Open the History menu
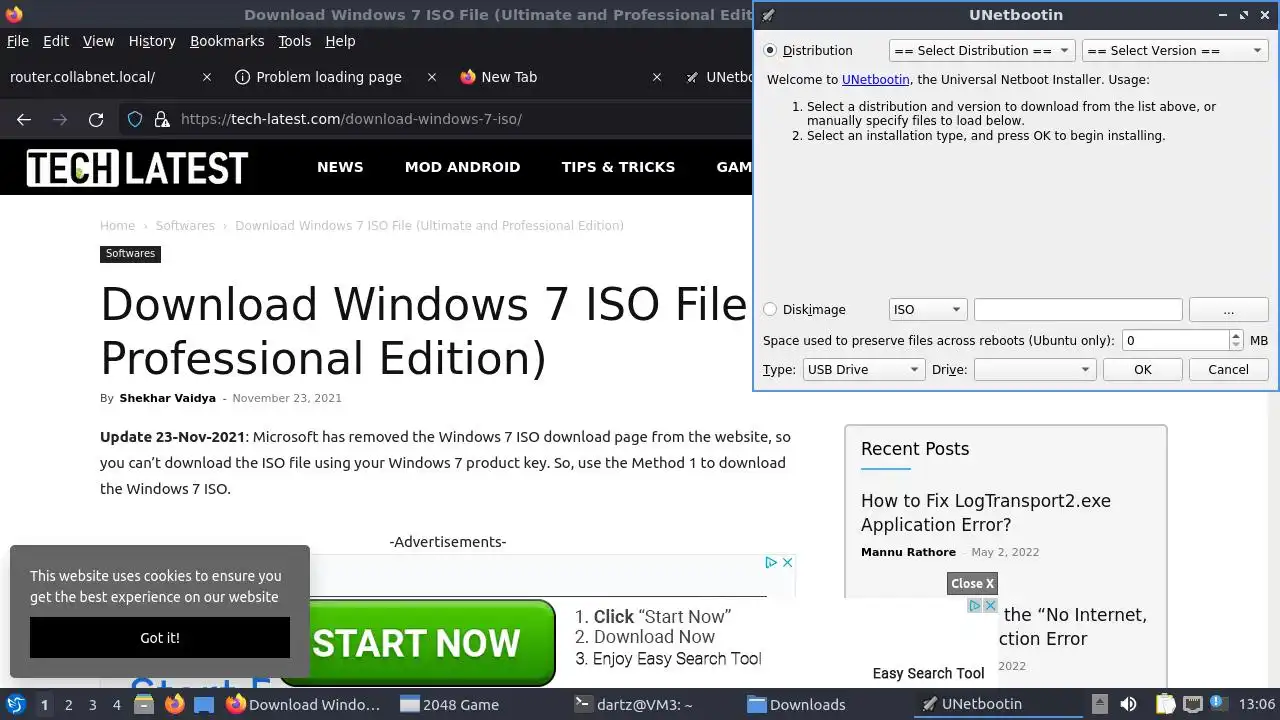Image resolution: width=1280 pixels, height=720 pixels. coord(152,41)
